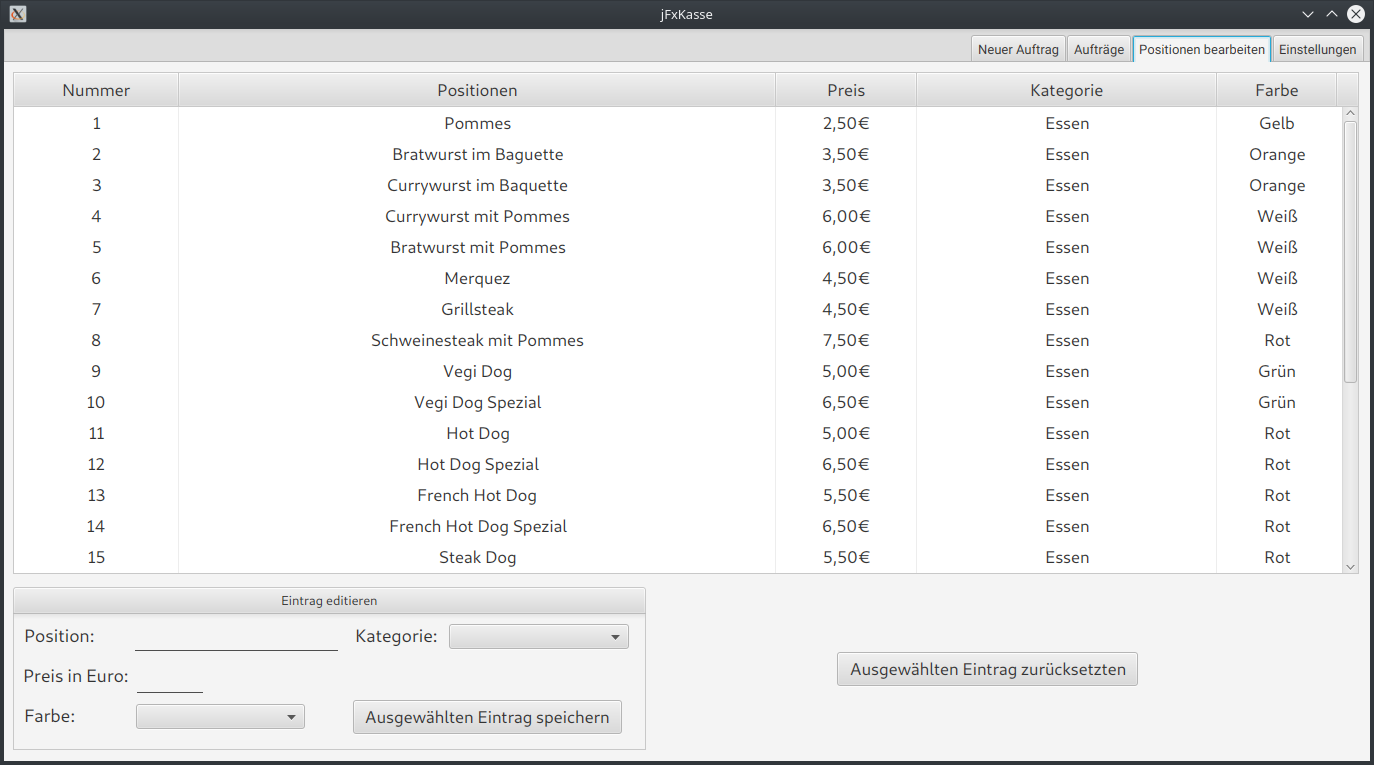Click the scrollbar down arrow in table

click(x=1350, y=566)
